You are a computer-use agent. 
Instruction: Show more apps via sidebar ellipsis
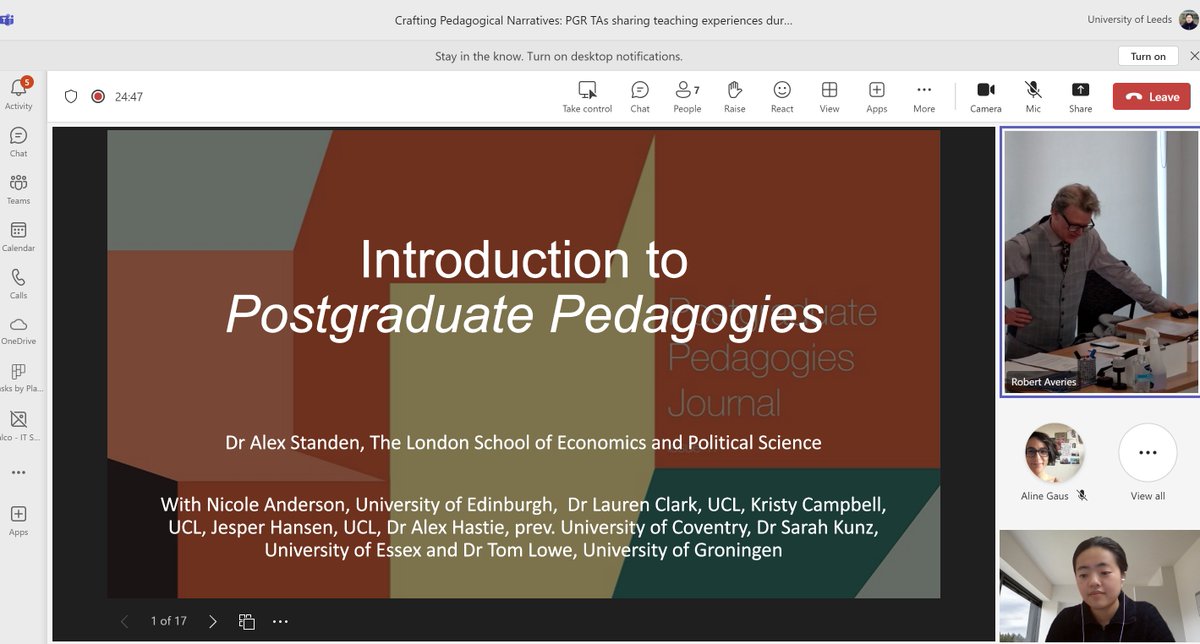(18, 472)
